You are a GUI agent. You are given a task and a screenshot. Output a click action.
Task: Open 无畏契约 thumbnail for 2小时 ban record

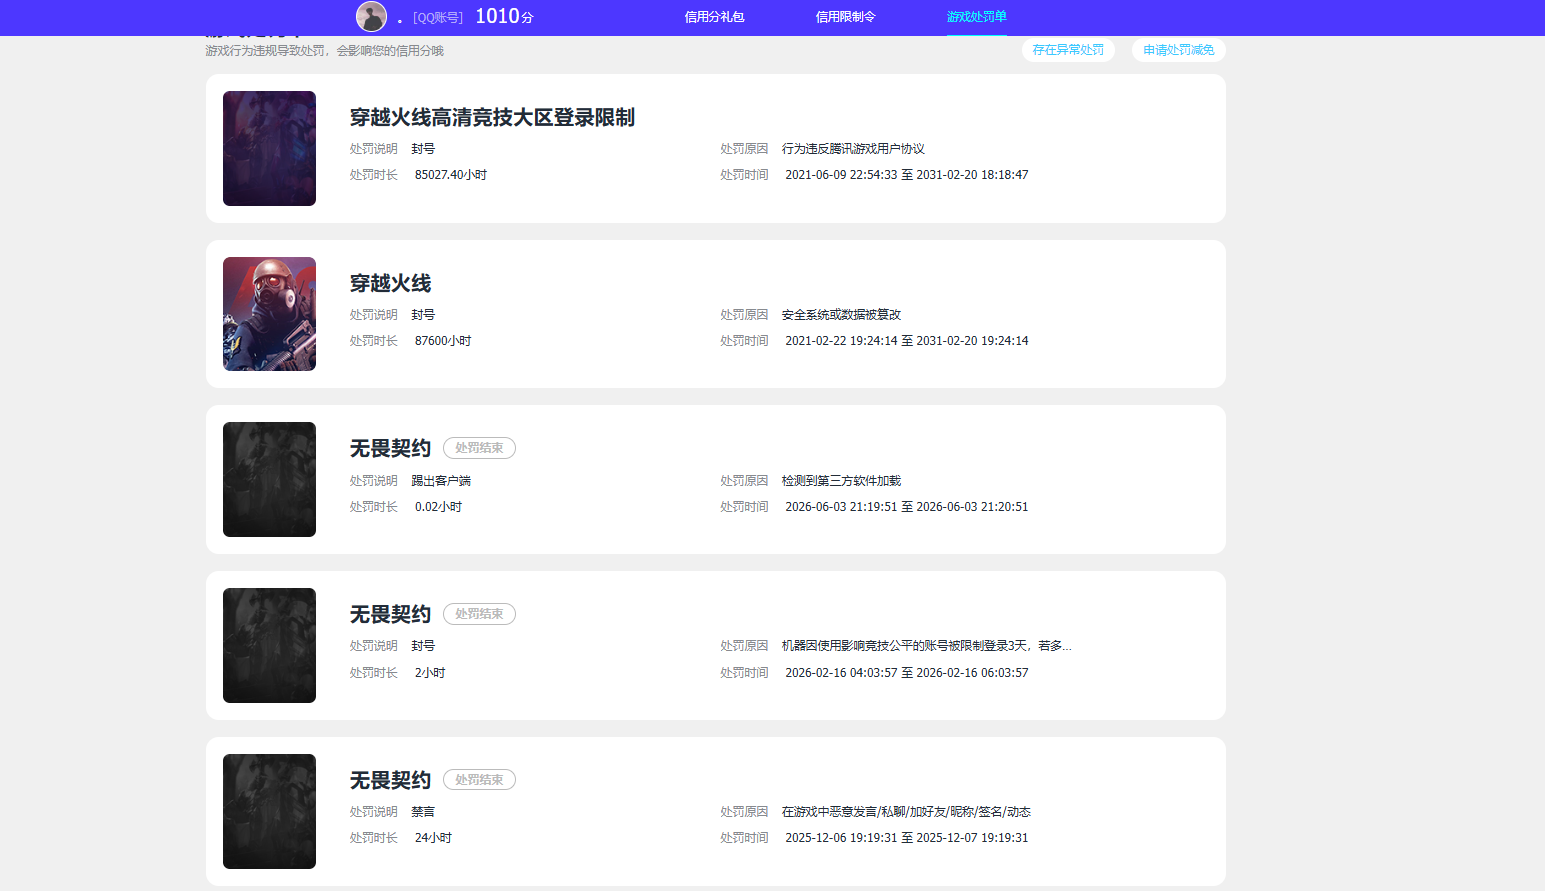(x=269, y=645)
